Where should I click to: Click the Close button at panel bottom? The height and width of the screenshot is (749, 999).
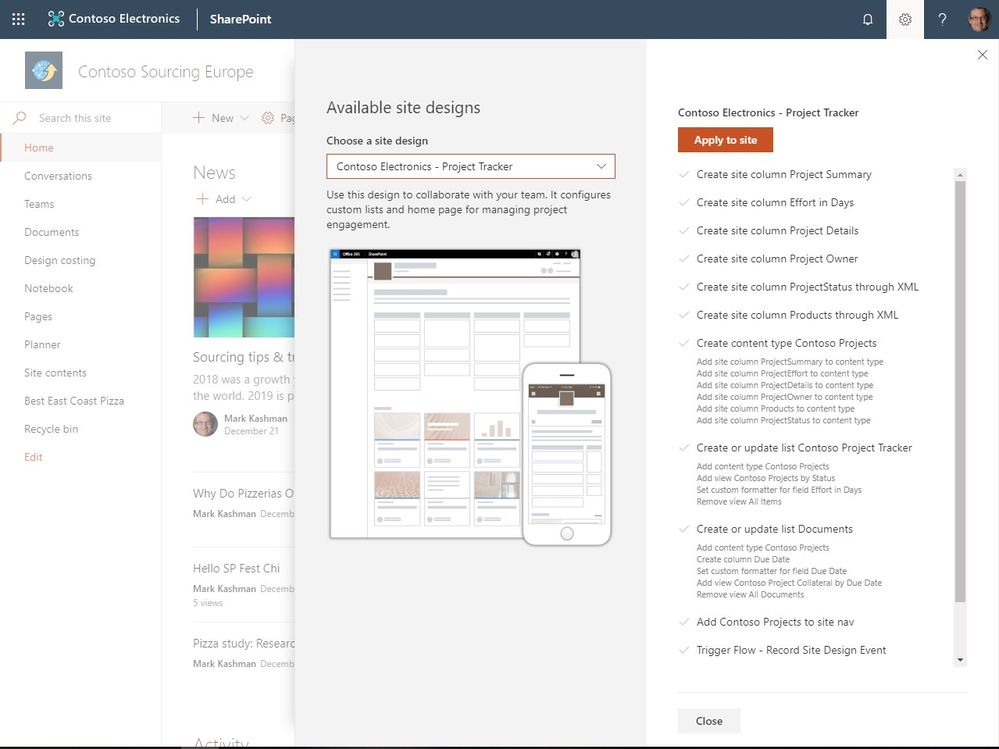[x=708, y=720]
